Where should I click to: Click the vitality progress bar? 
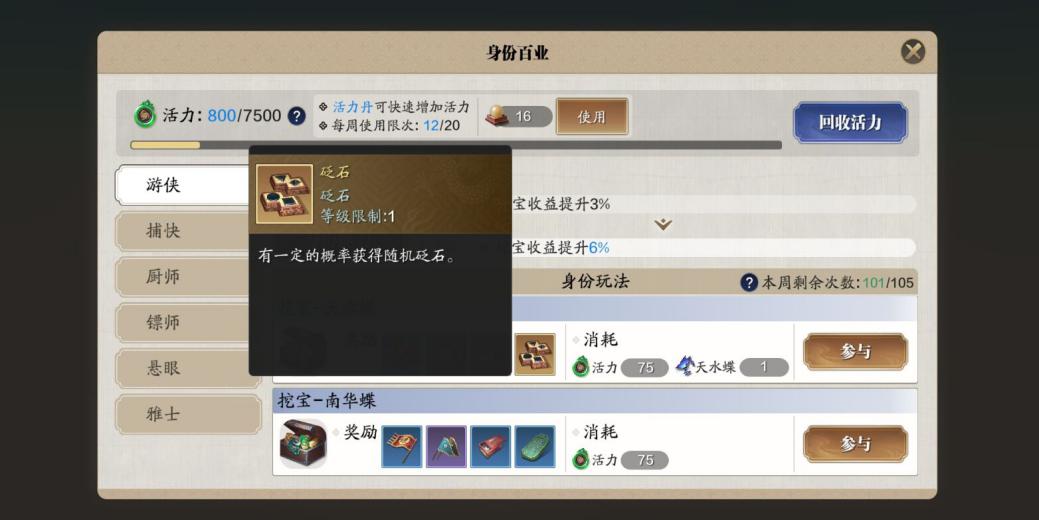coord(456,145)
